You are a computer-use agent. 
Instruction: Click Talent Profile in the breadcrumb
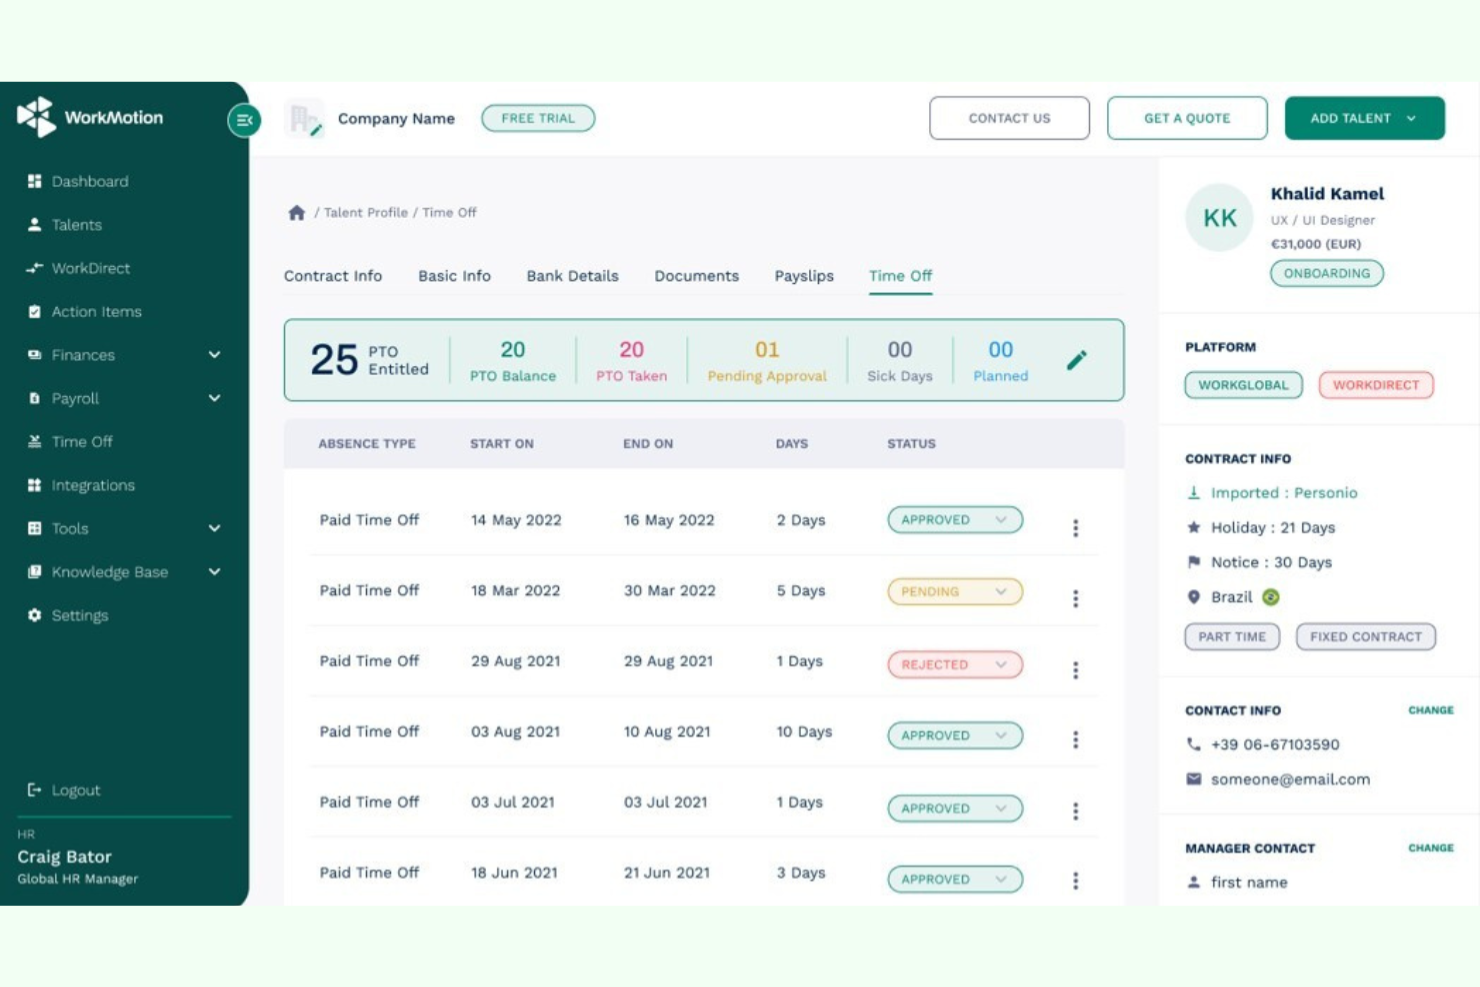coord(366,213)
